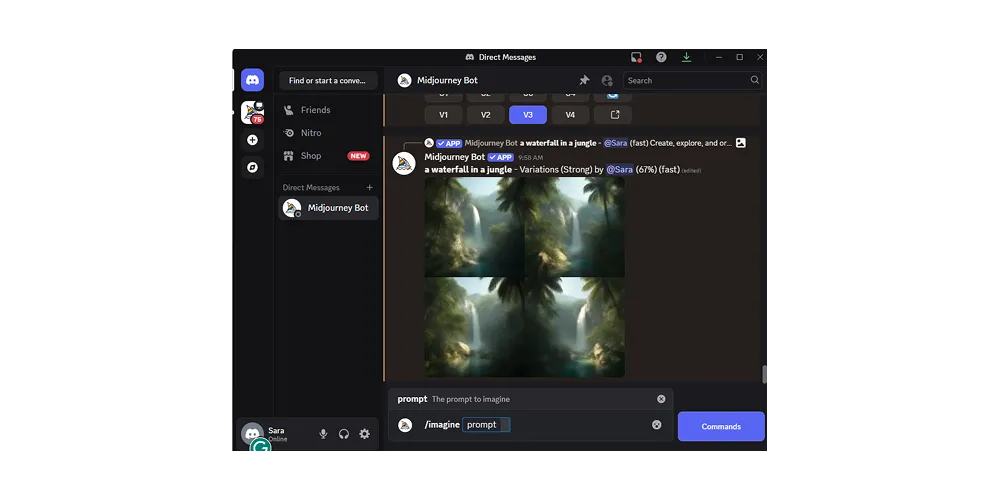This screenshot has height=500, width=1000.
Task: Click the @Sara mention in Variations message
Action: pyautogui.click(x=619, y=170)
